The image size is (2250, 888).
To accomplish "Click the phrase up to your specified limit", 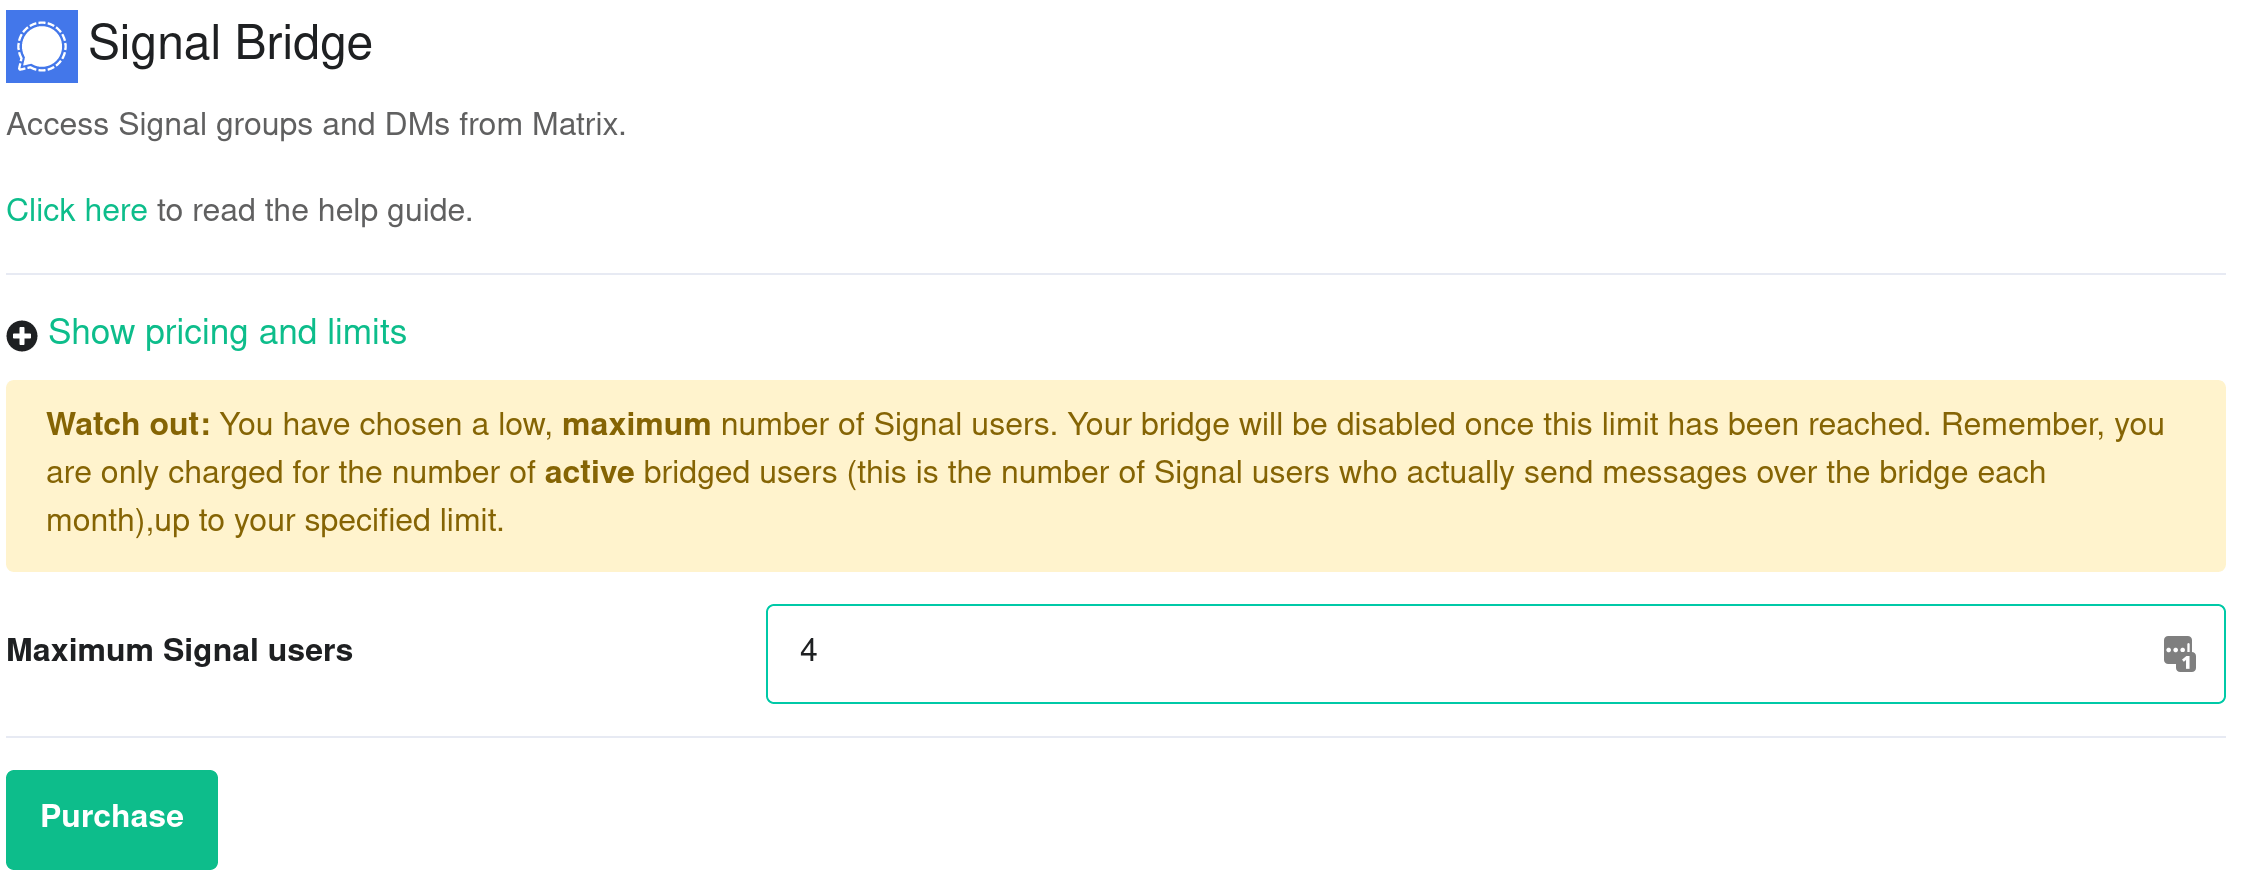I will (x=329, y=520).
